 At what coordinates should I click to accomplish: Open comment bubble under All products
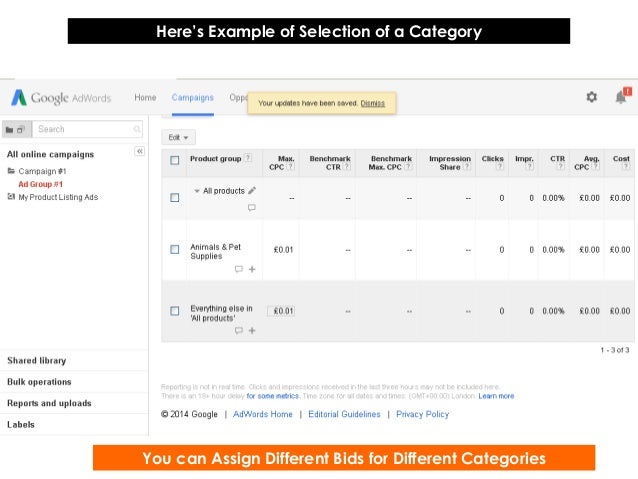[252, 208]
